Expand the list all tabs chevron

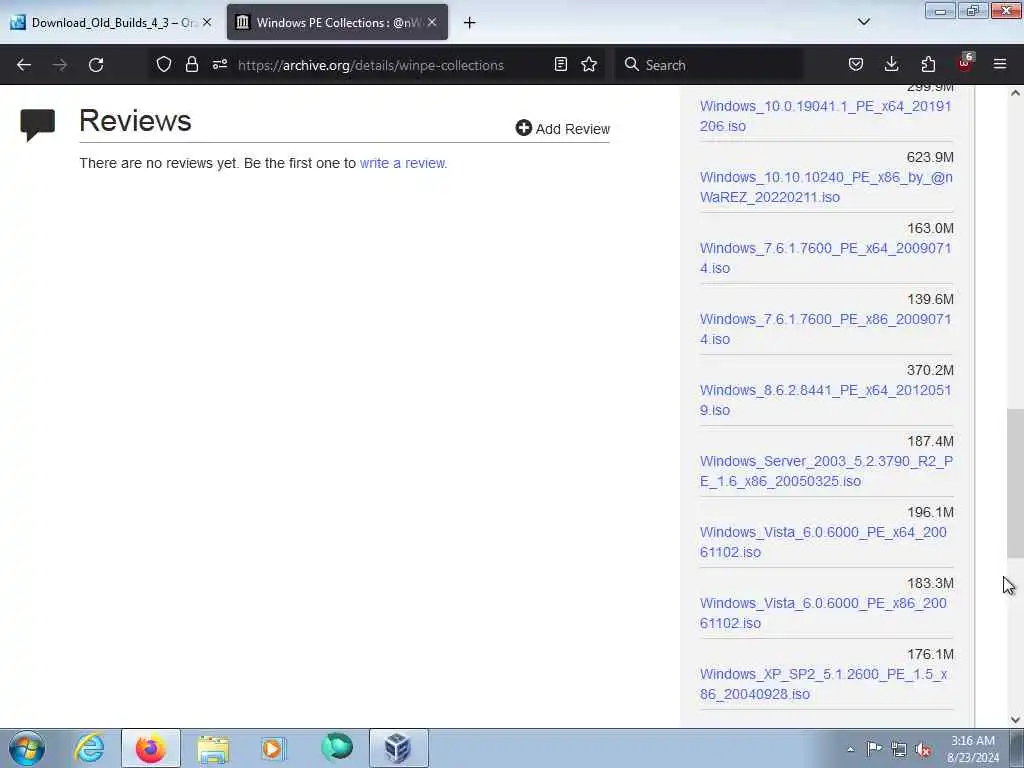863,22
